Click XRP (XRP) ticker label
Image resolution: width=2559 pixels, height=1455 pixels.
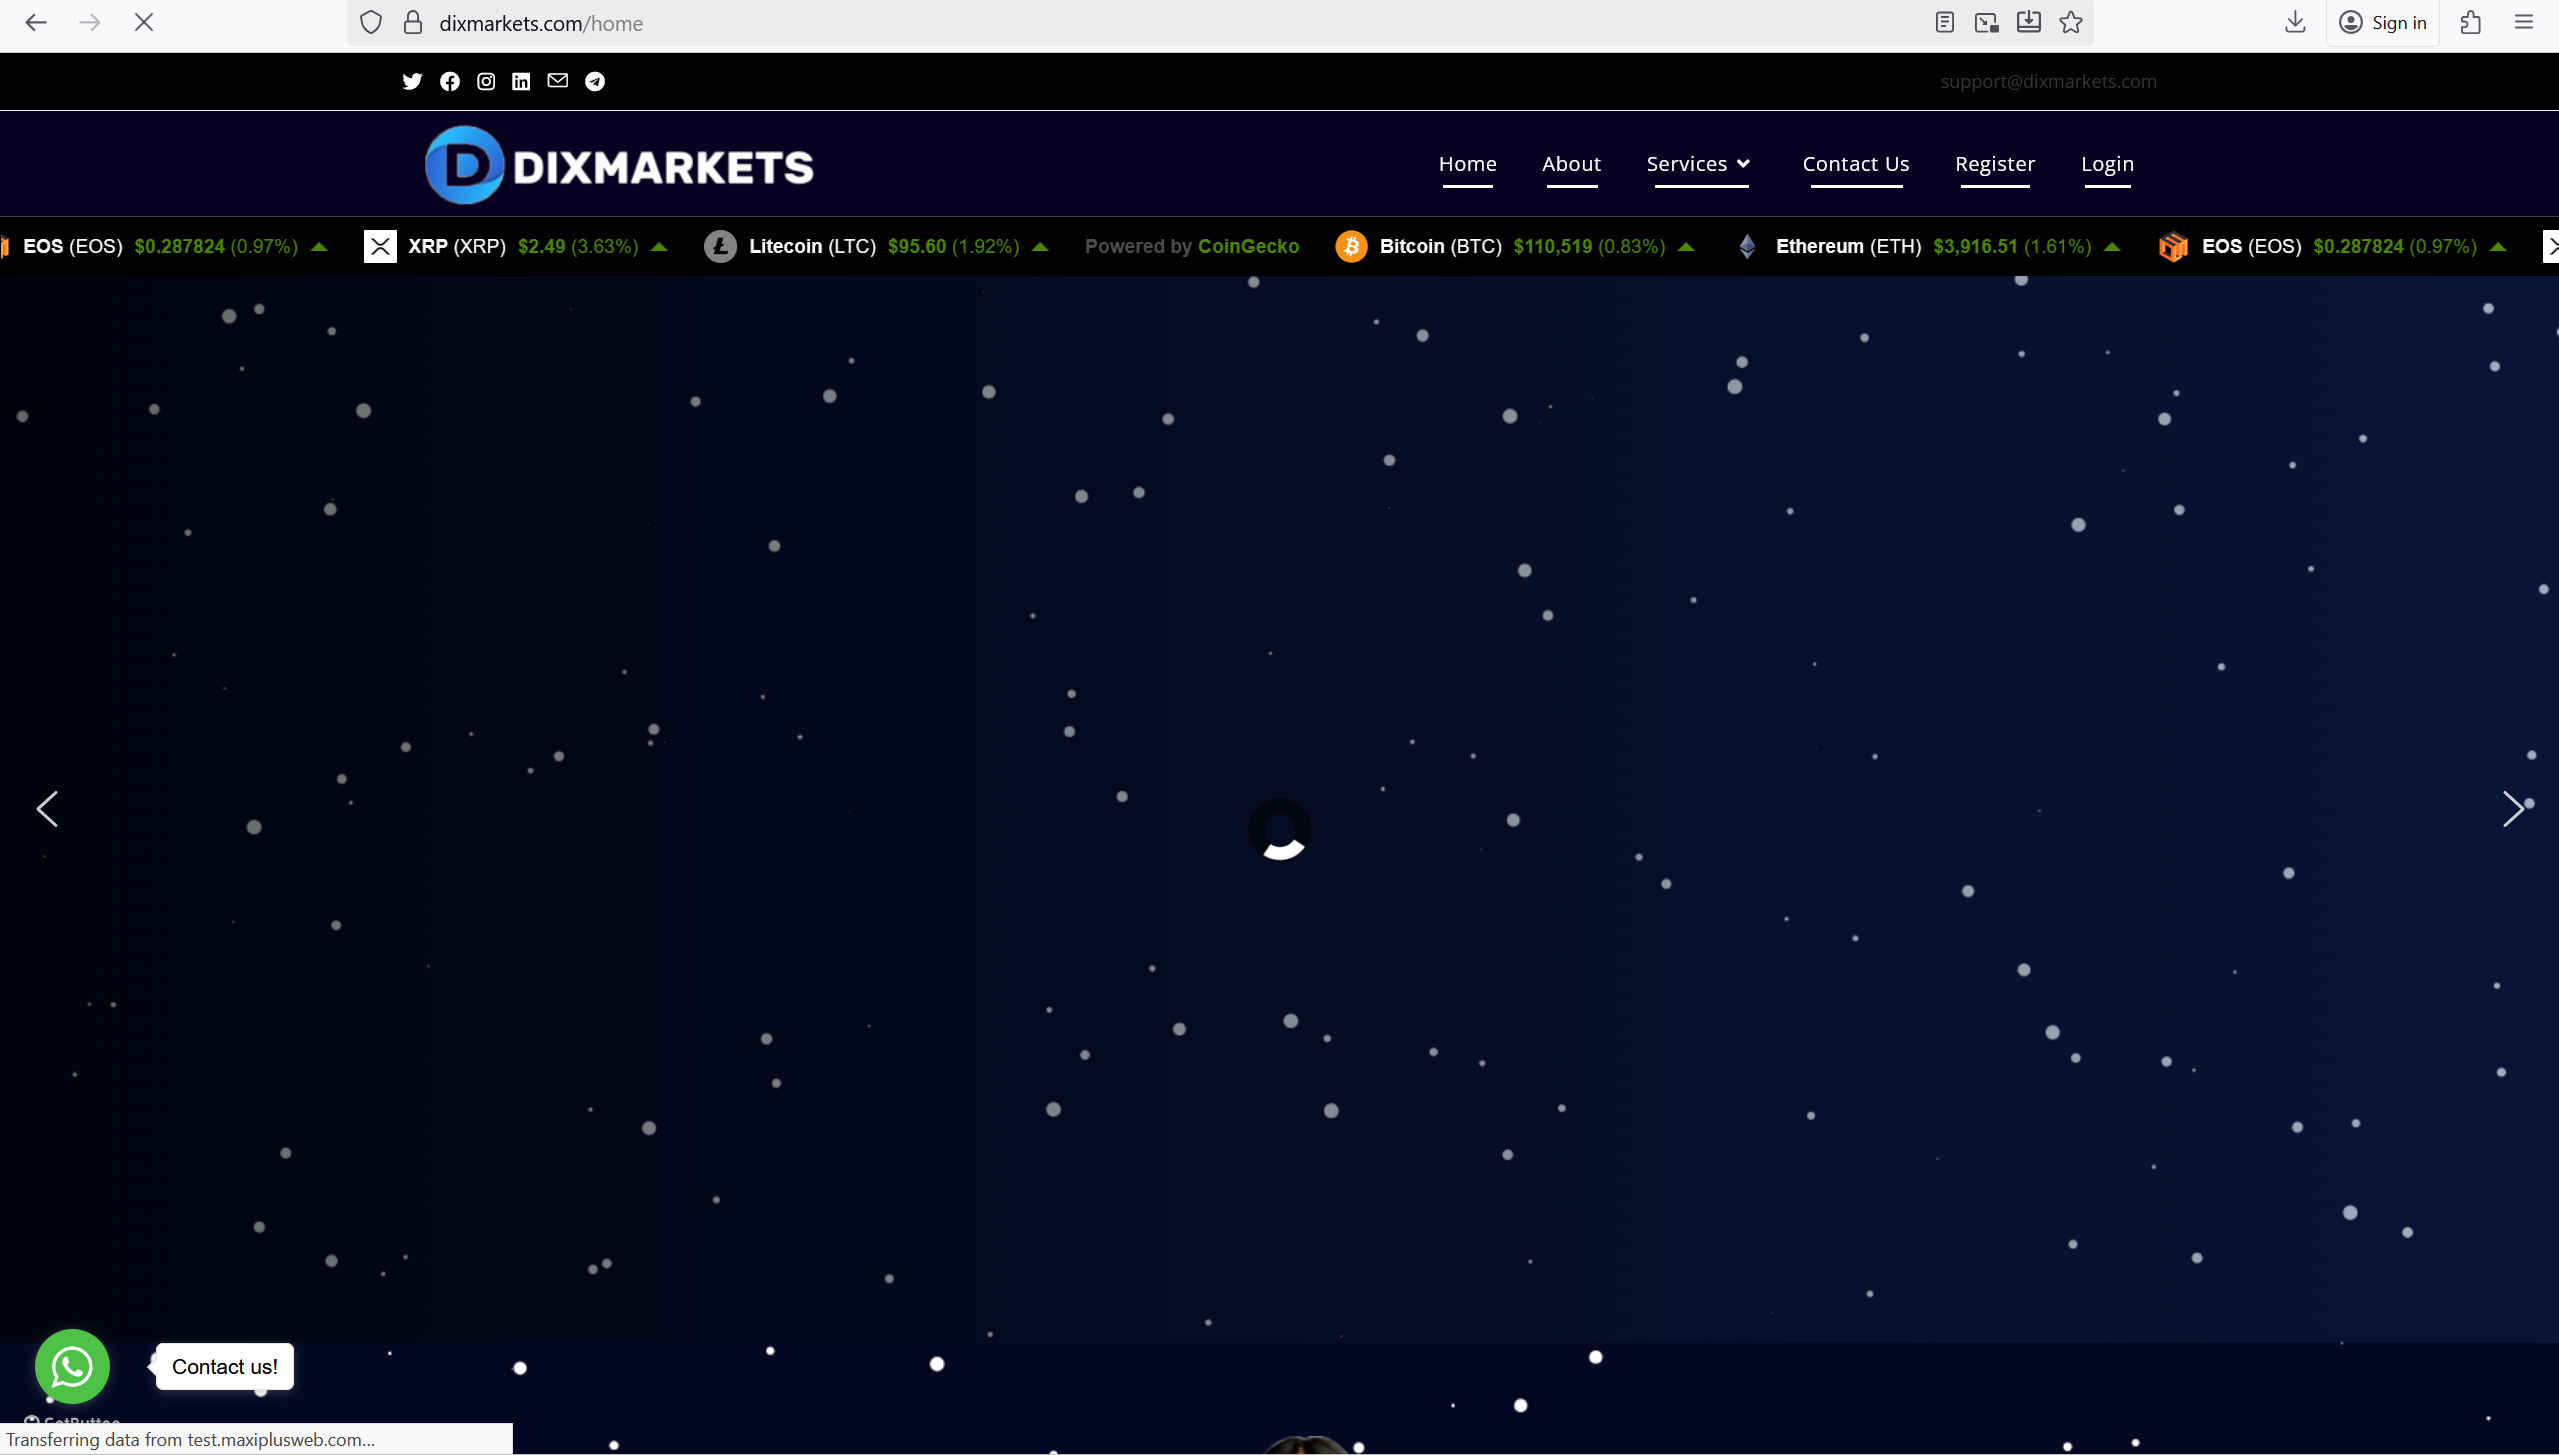[457, 246]
